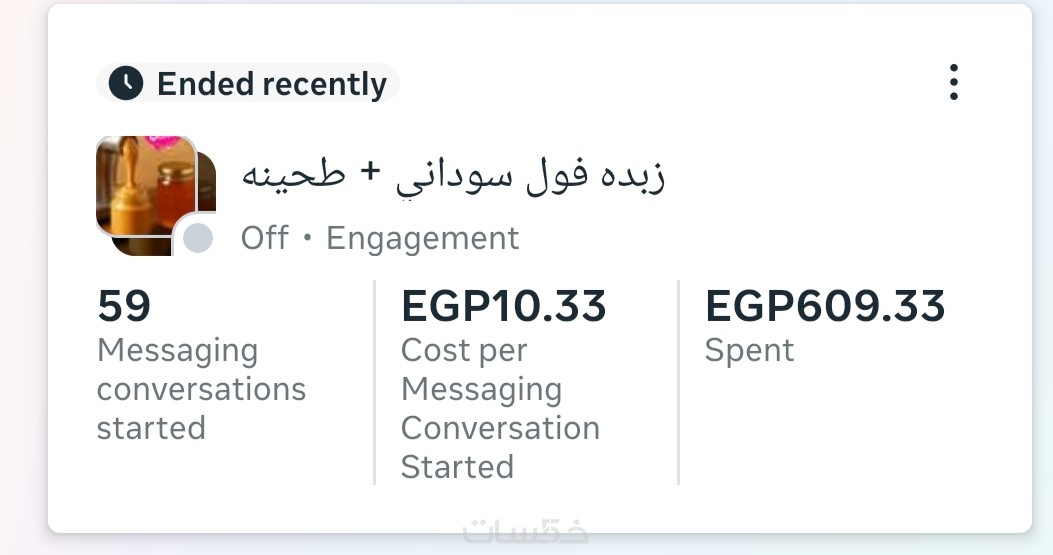
Task: Select the 59 conversations count
Action: point(124,306)
